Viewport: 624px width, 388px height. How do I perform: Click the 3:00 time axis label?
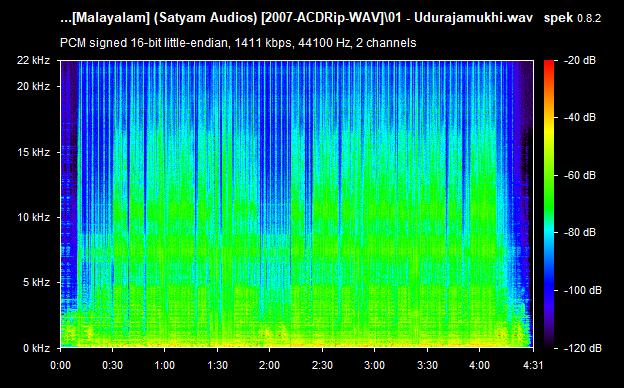(374, 365)
